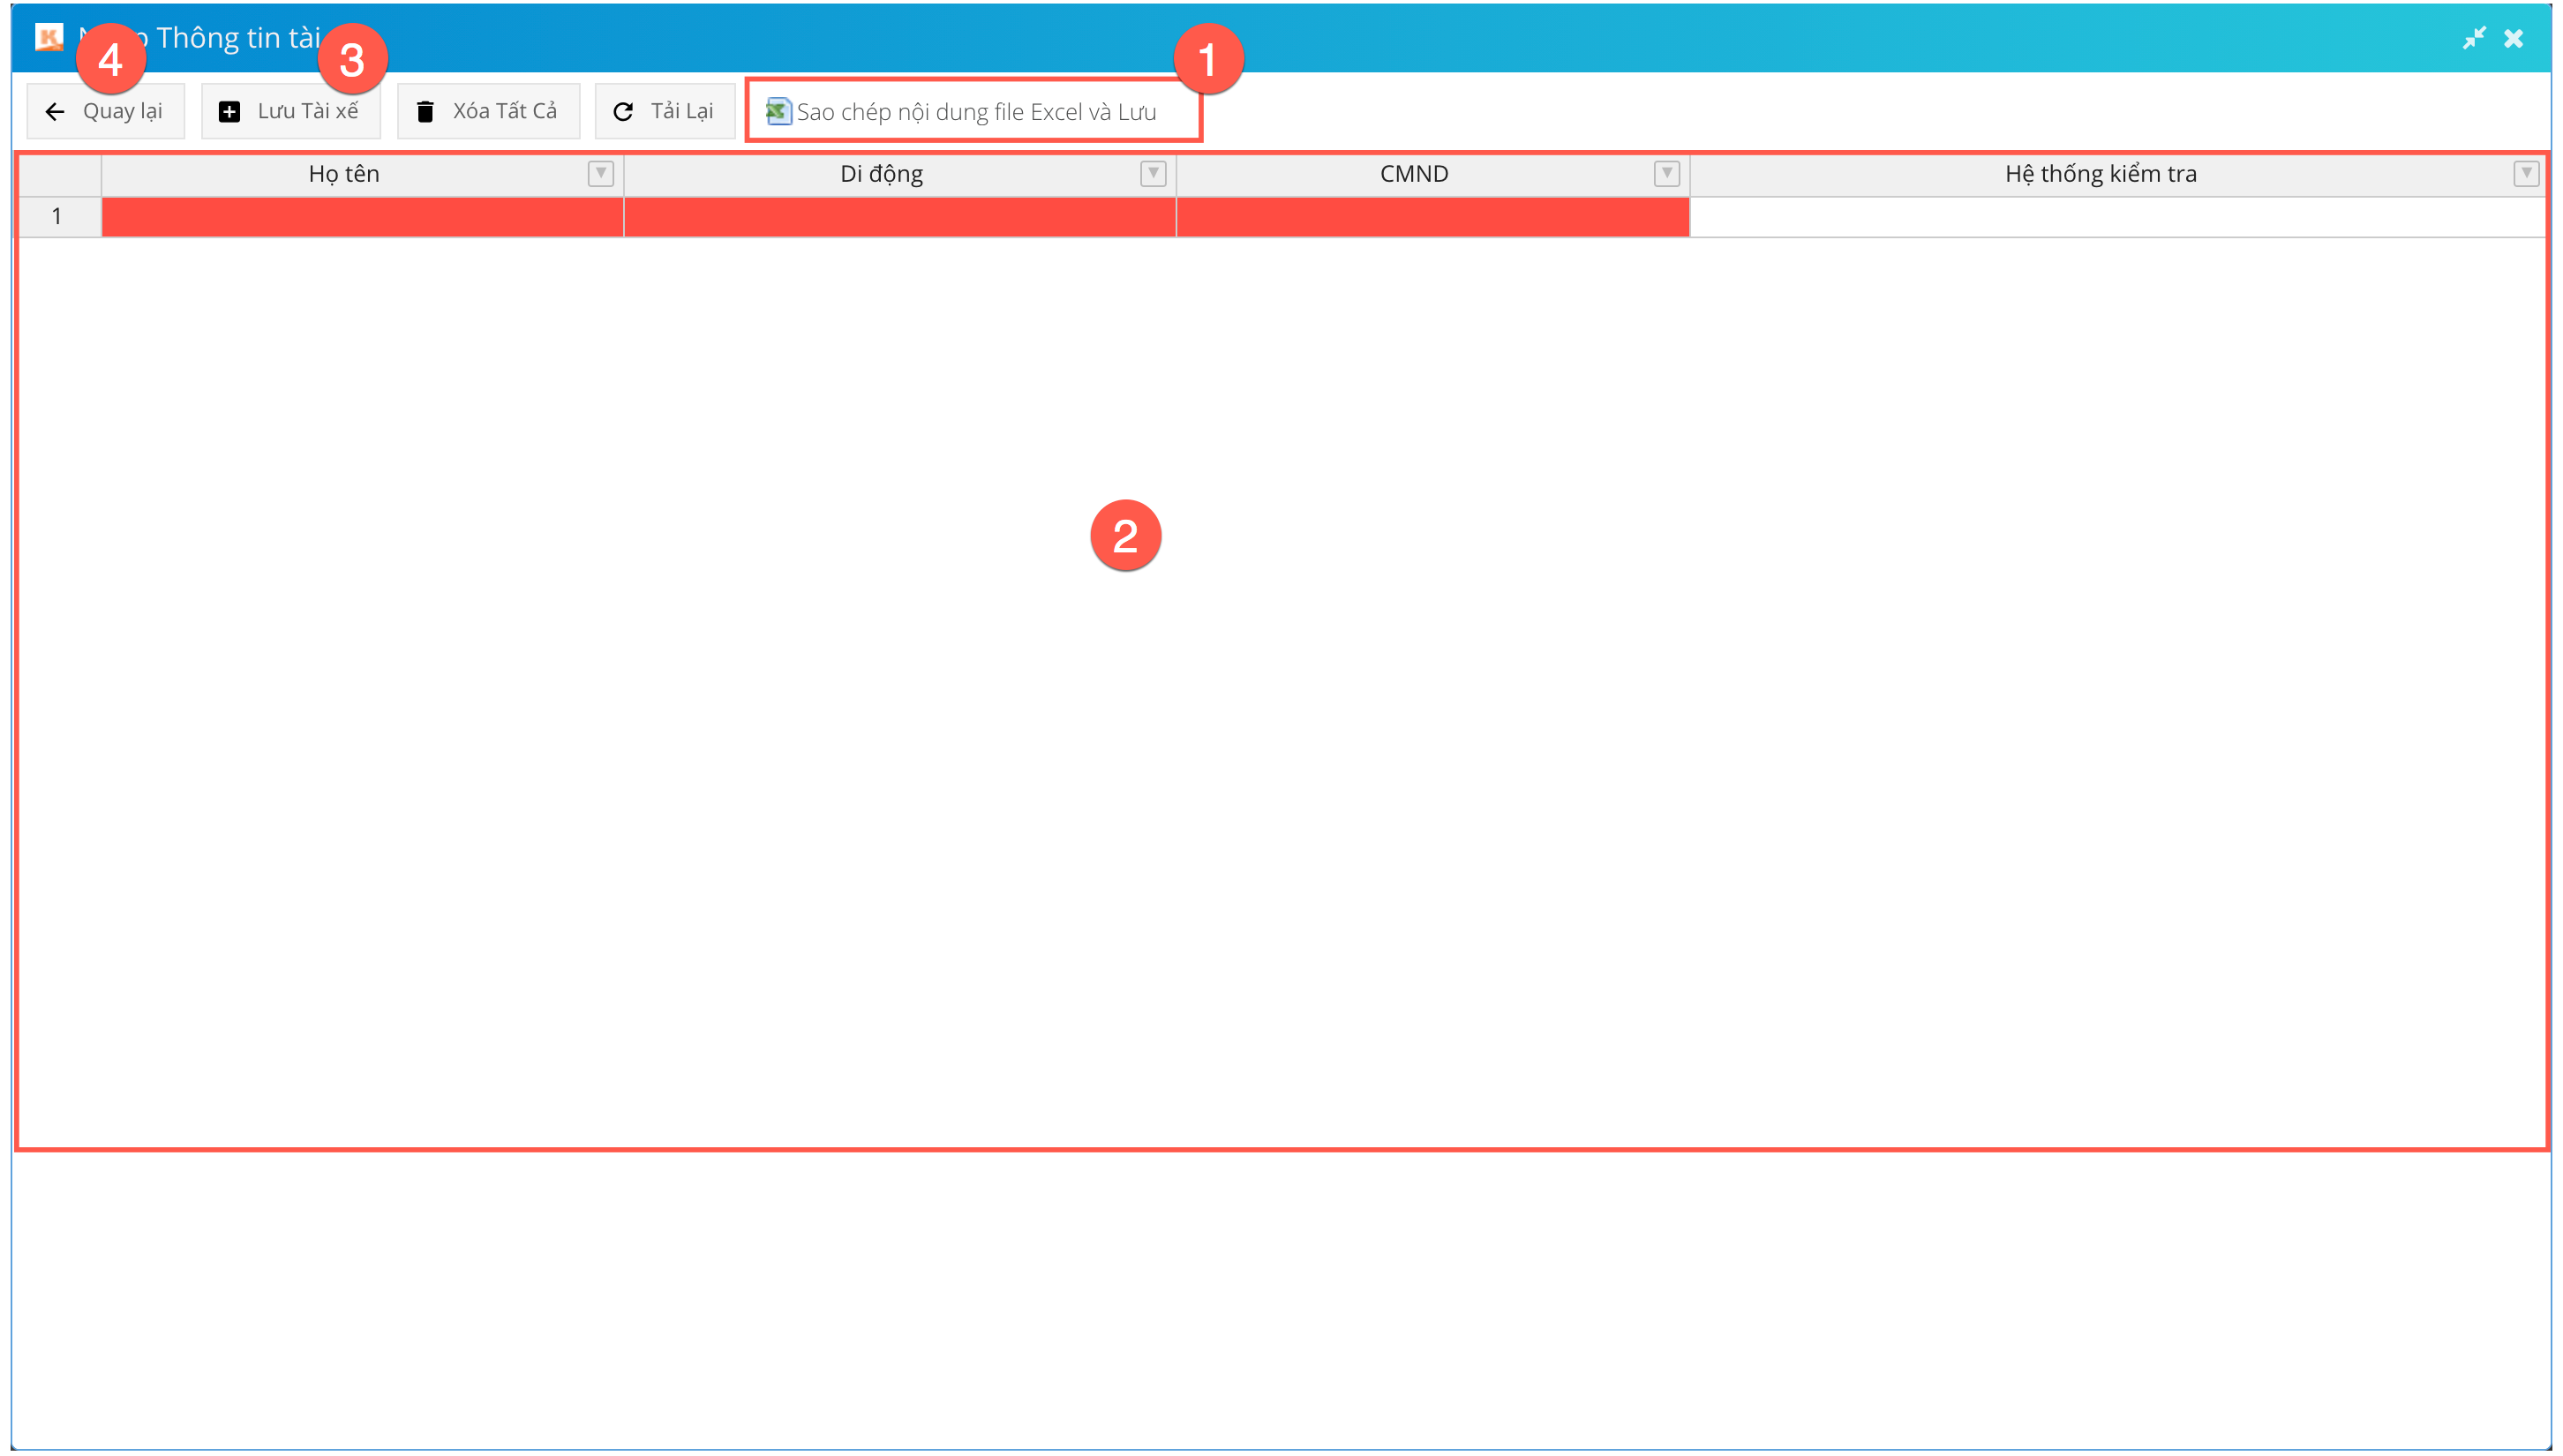The width and height of the screenshot is (2563, 1456).
Task: Click the app logo in title bar
Action: coord(48,37)
